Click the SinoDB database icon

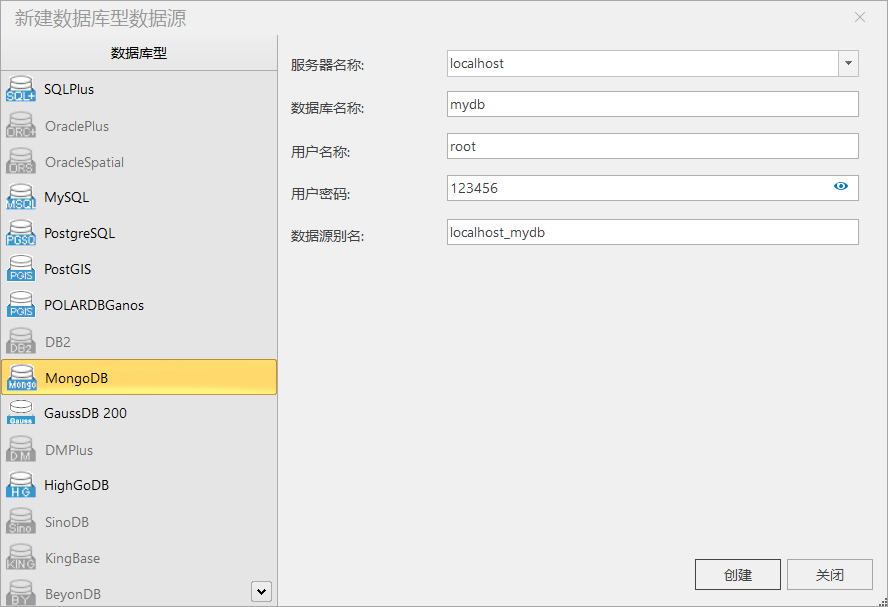click(21, 521)
